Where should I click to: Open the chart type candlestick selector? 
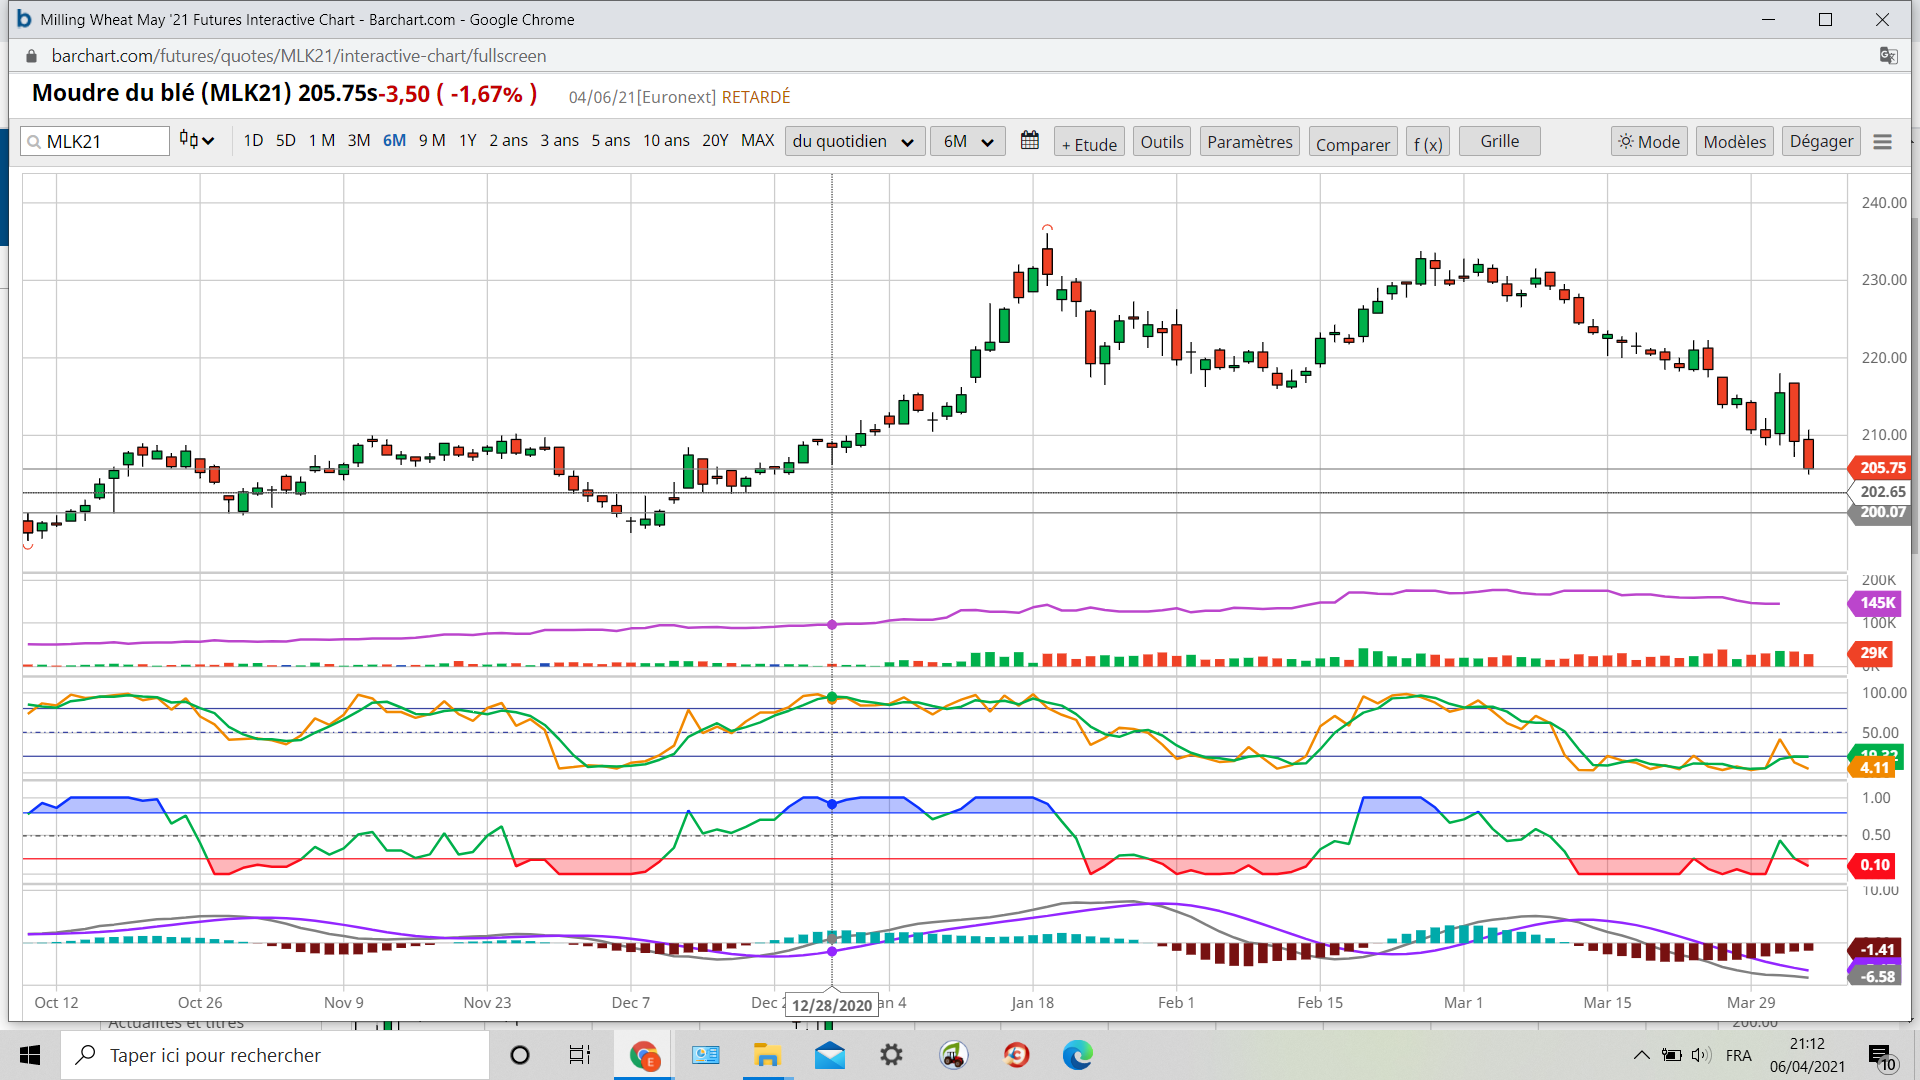[x=197, y=141]
